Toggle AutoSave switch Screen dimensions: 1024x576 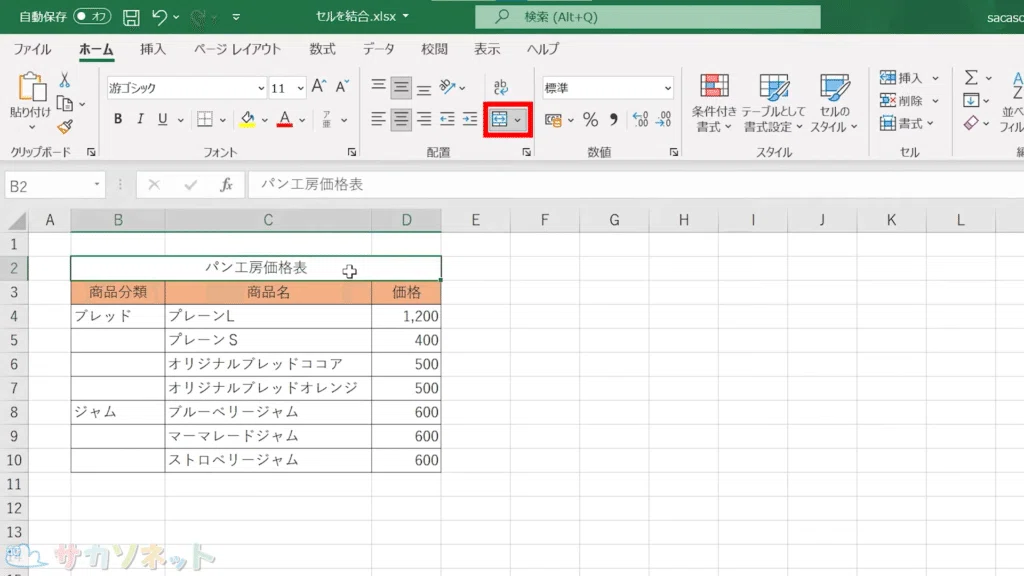pos(92,16)
